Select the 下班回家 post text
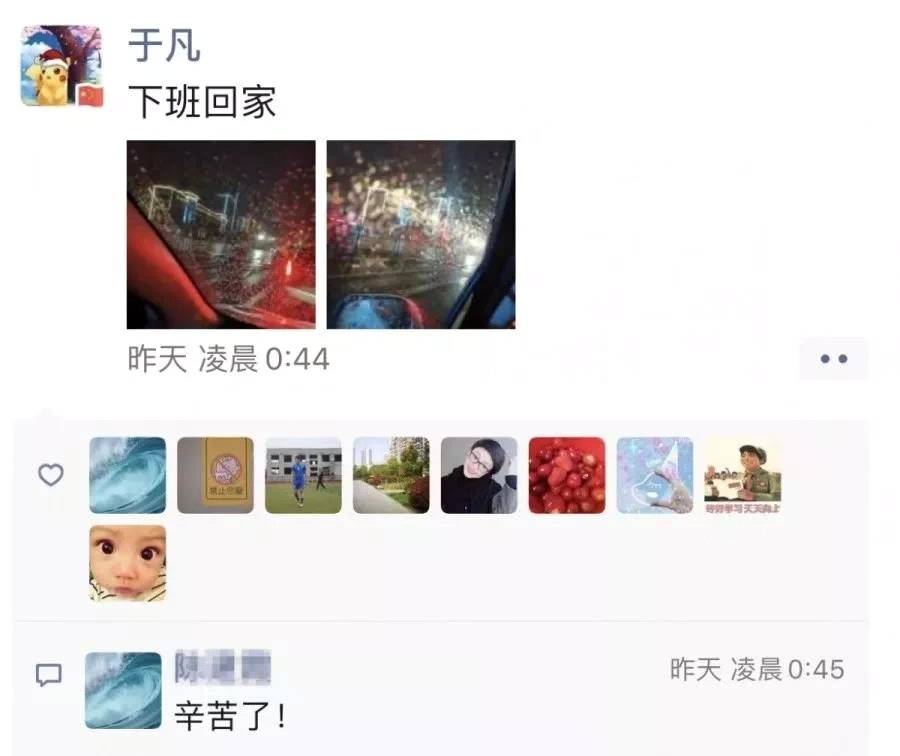The width and height of the screenshot is (900, 756). click(202, 102)
